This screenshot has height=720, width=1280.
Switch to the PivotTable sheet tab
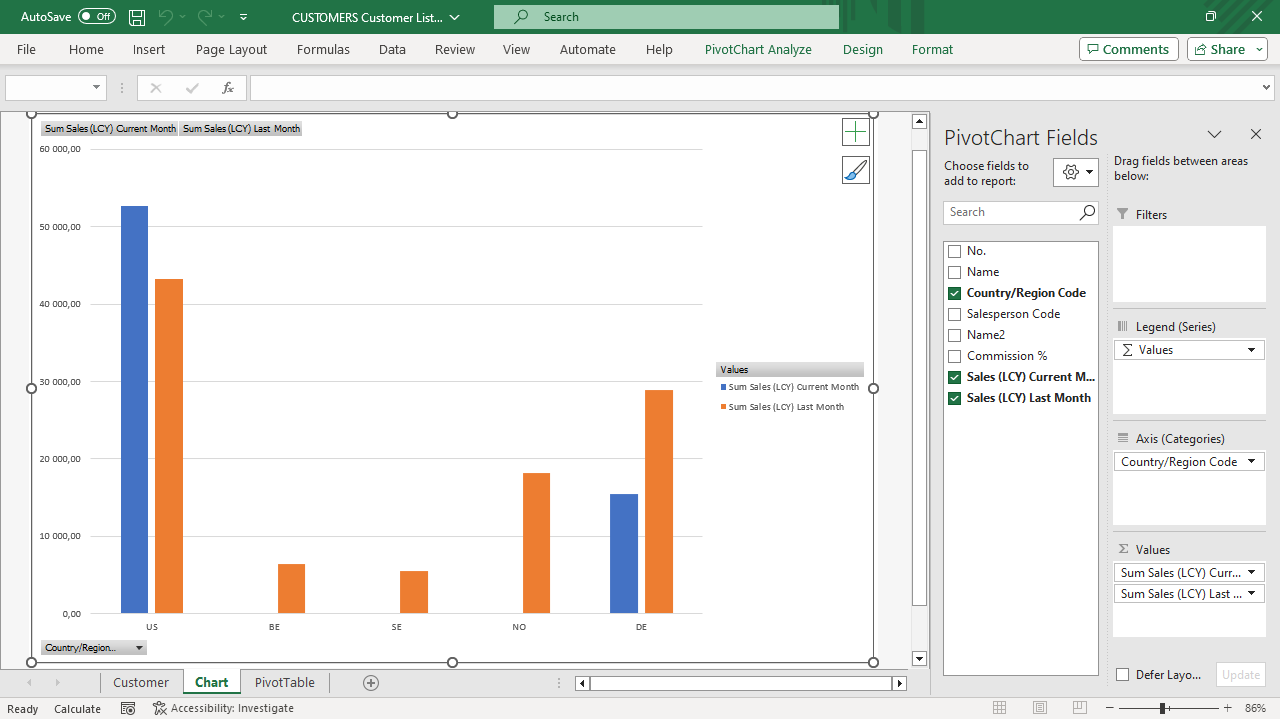point(285,683)
